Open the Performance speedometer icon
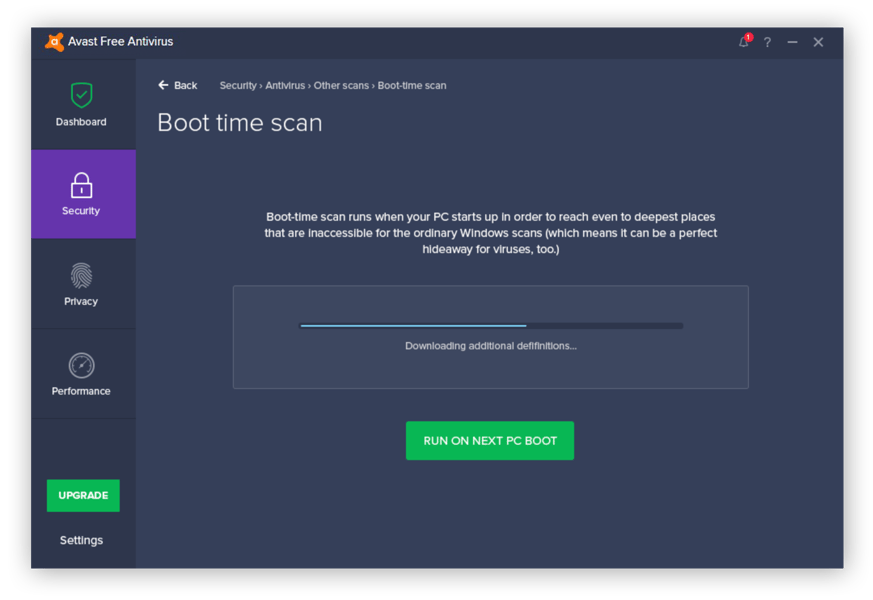The height and width of the screenshot is (600, 873). coord(81,367)
